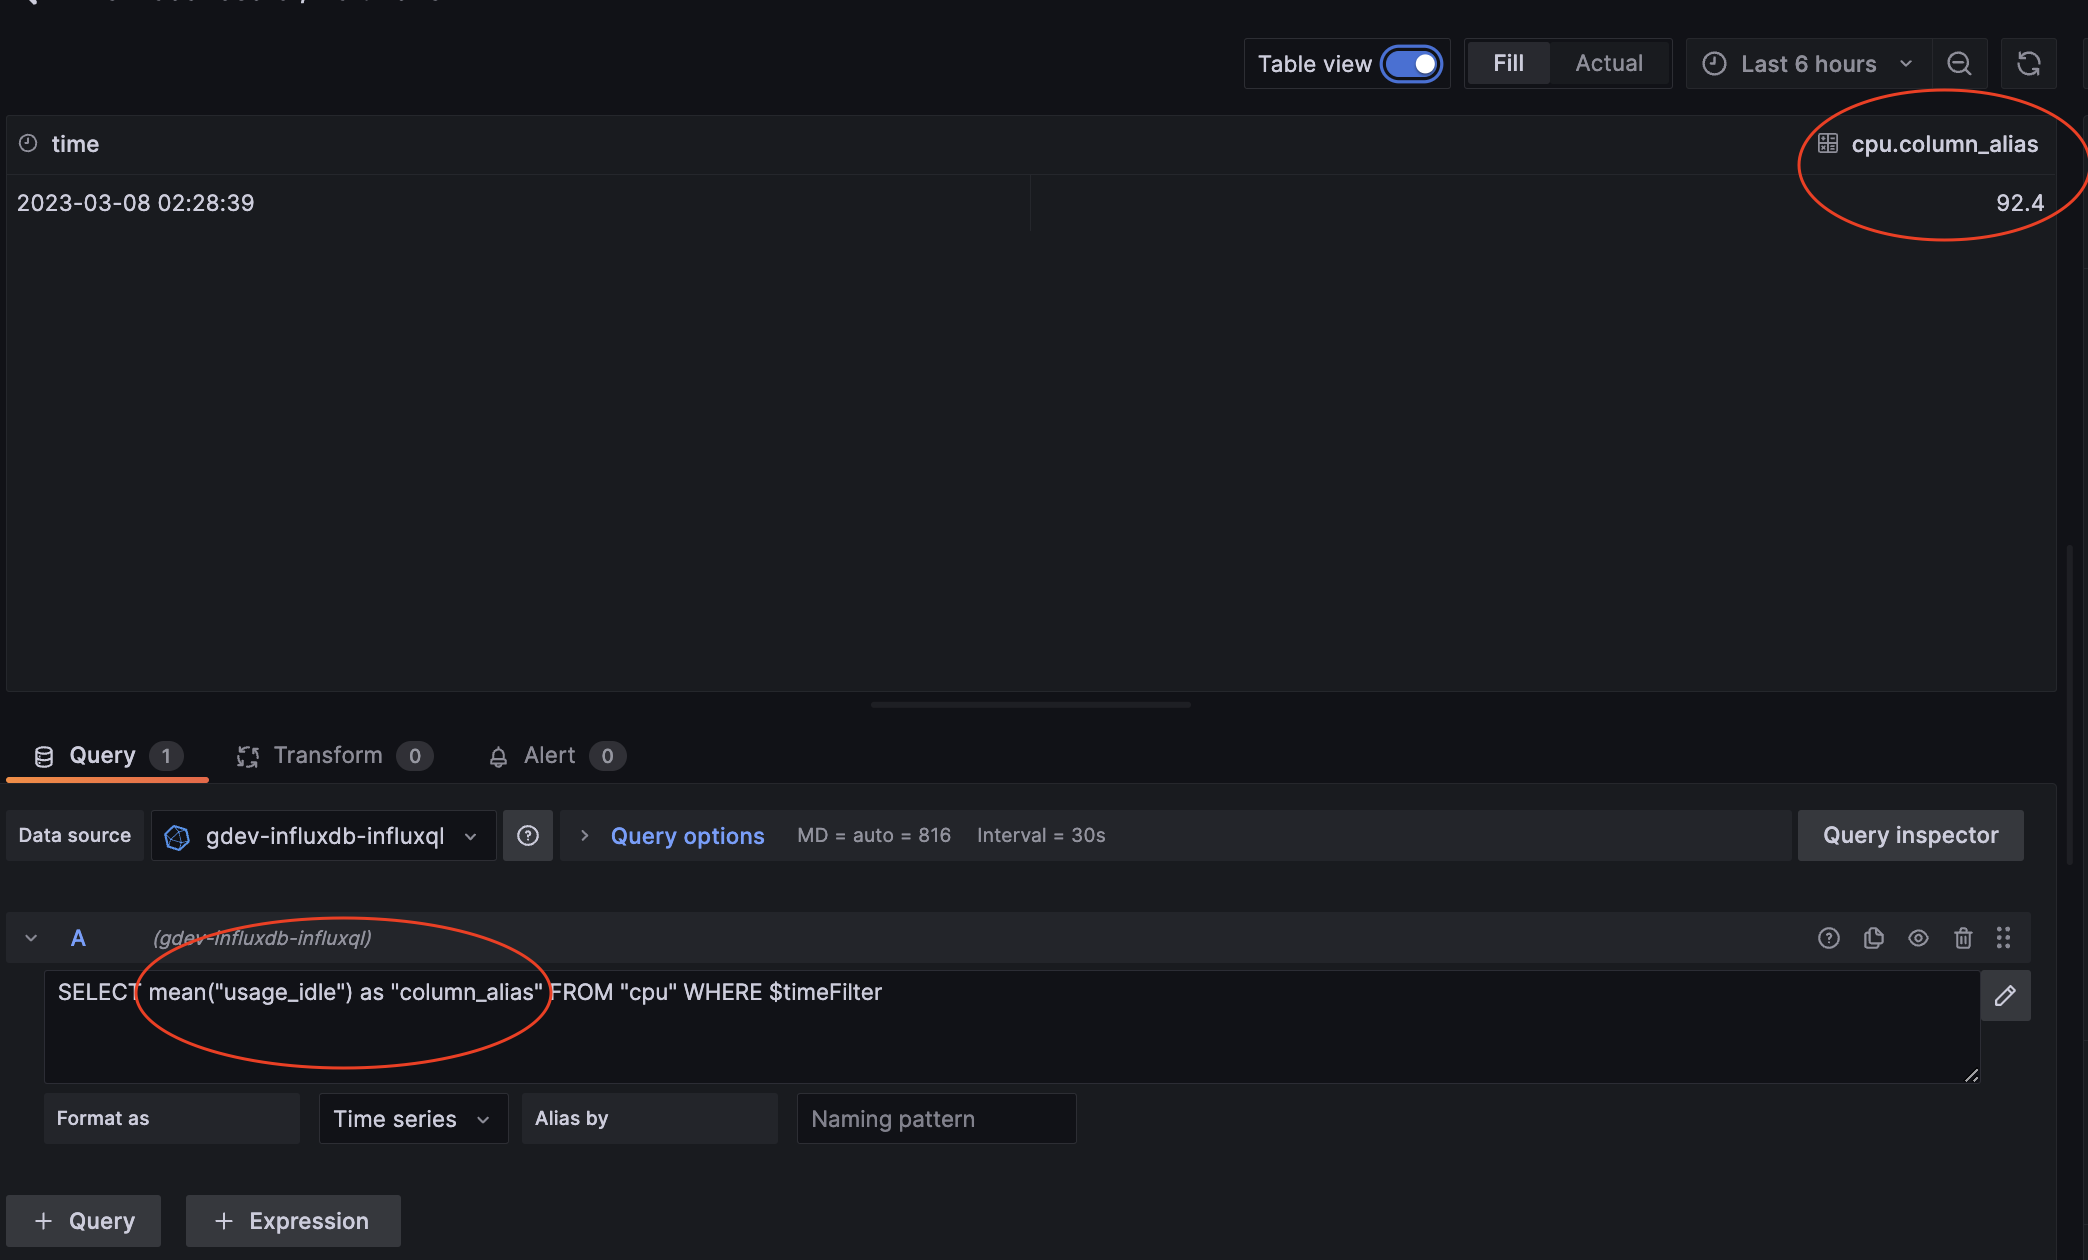Open datasource help circle icon

point(528,835)
